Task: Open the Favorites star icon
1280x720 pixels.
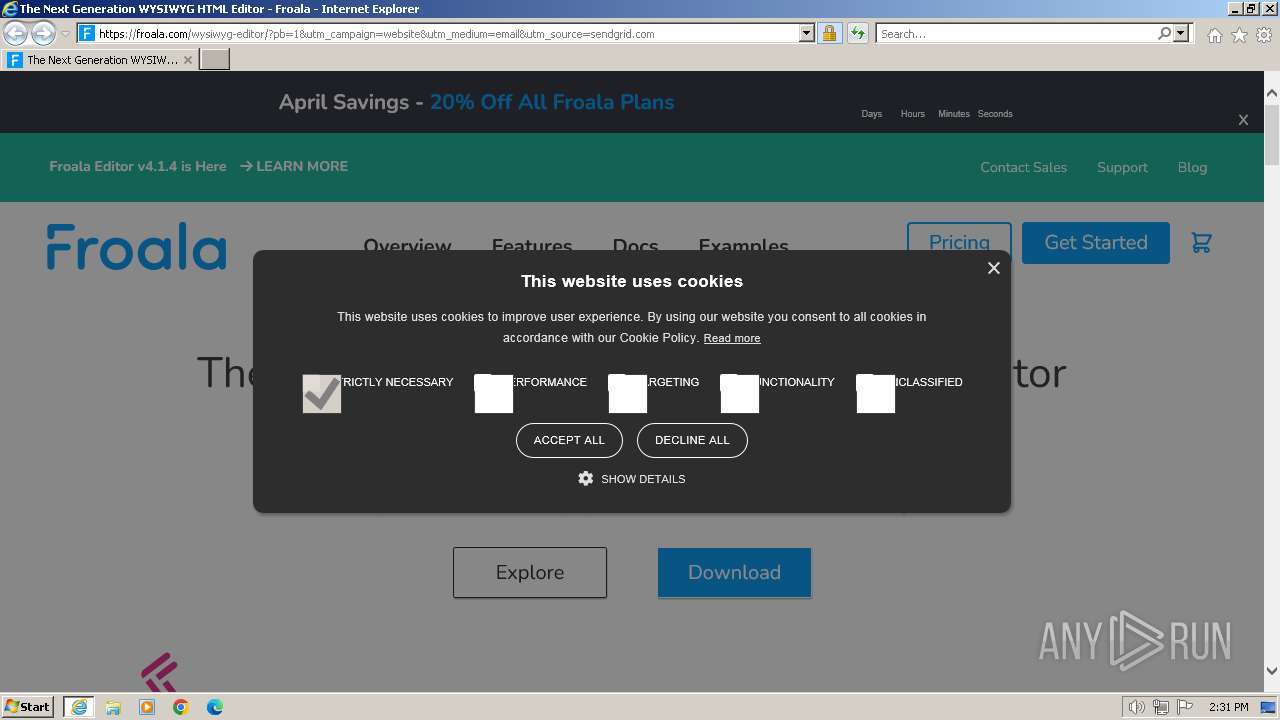Action: [x=1239, y=35]
